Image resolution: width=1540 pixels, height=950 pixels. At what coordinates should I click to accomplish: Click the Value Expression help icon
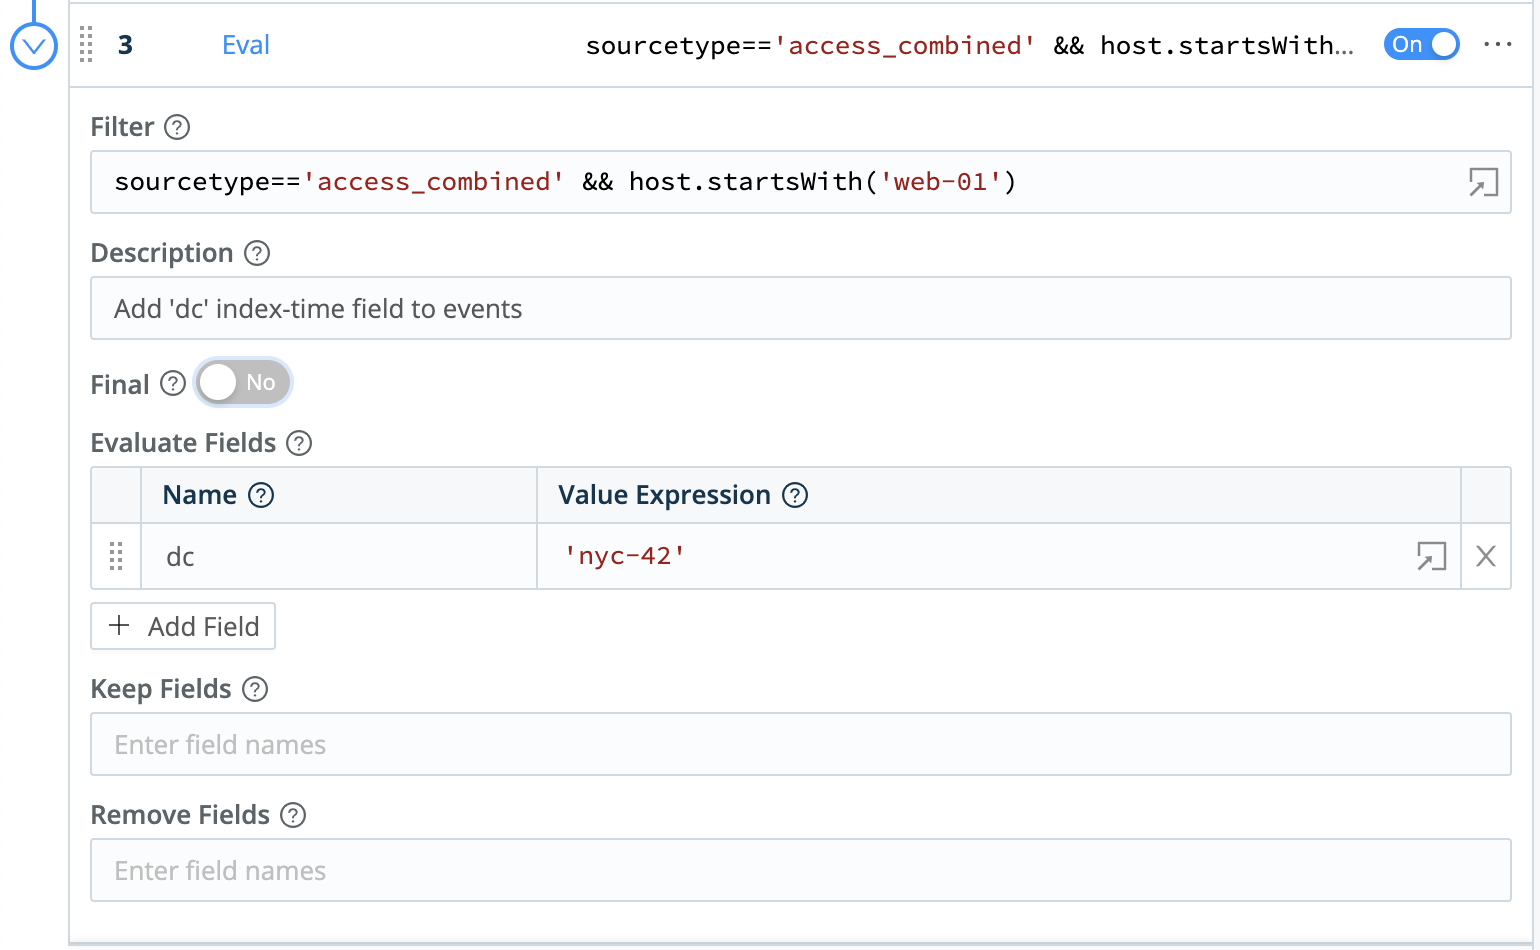795,495
